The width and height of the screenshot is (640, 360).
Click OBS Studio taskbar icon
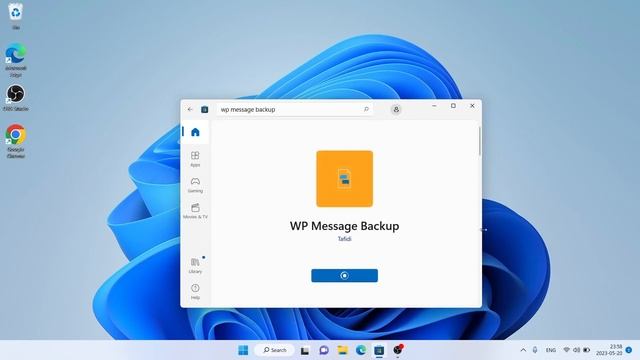tap(398, 350)
